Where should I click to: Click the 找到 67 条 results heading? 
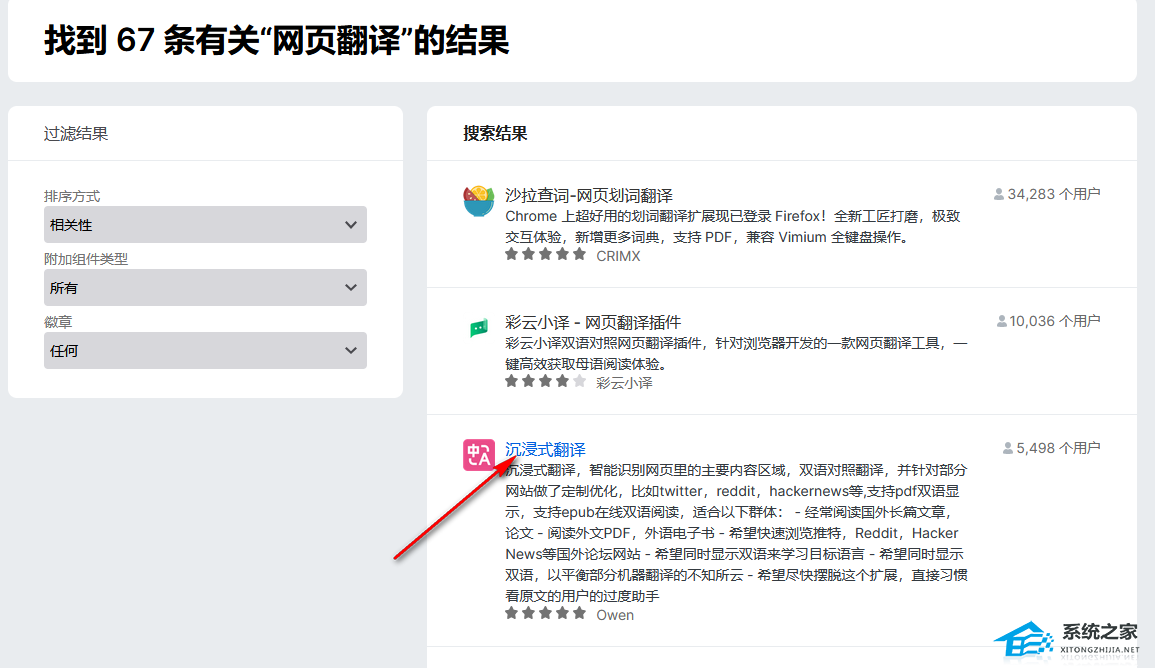pyautogui.click(x=276, y=41)
